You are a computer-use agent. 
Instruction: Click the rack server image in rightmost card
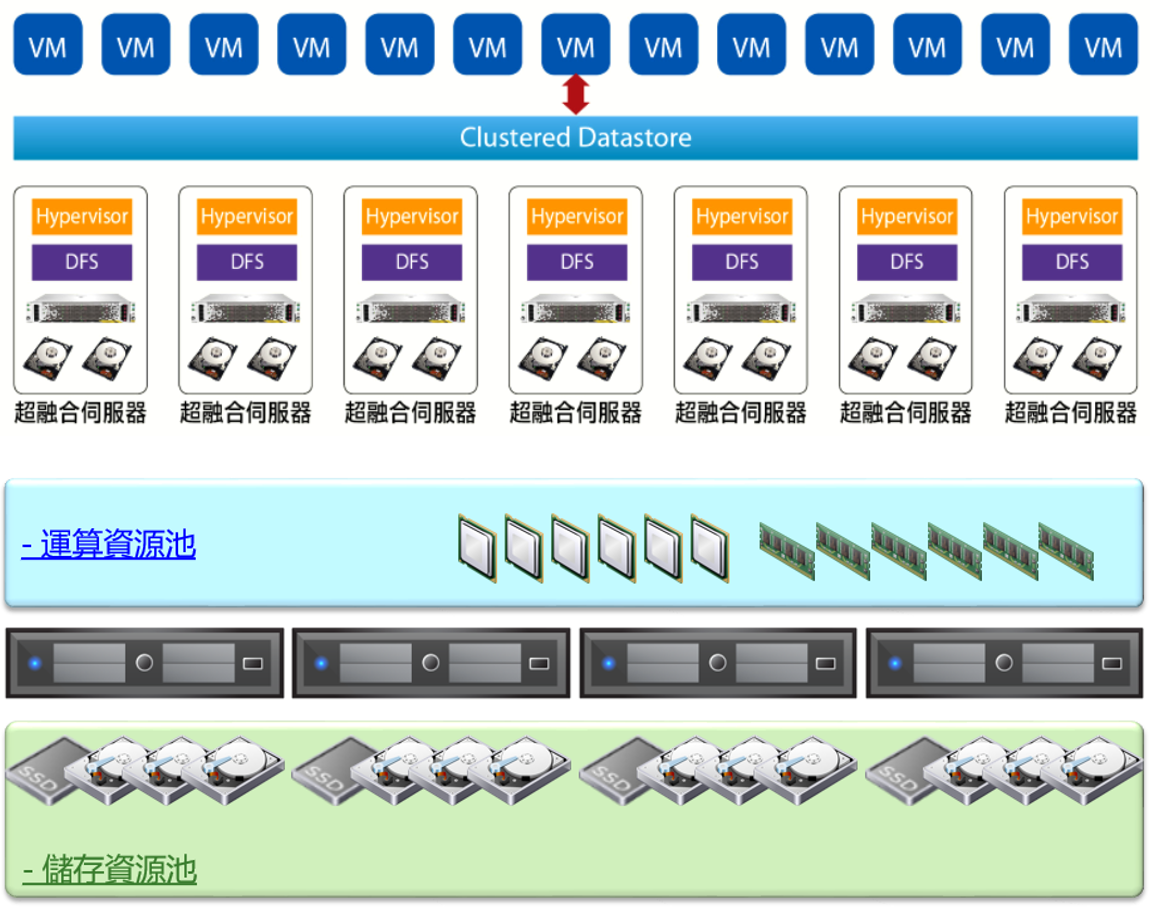(1071, 309)
